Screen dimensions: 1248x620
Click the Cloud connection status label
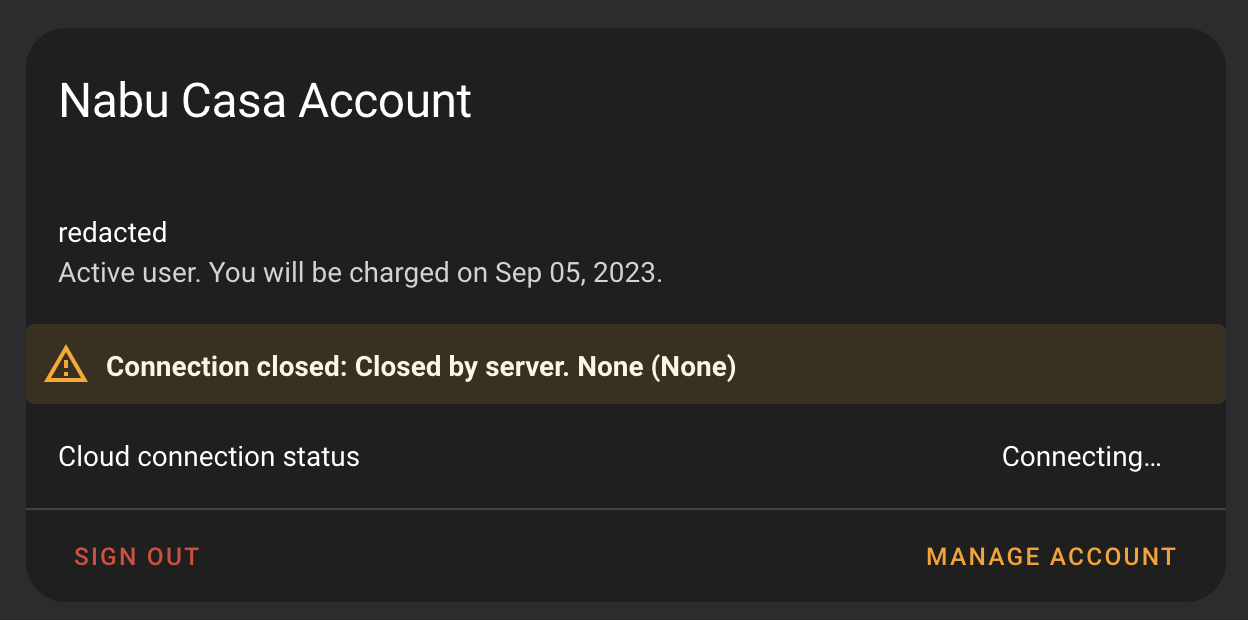[208, 456]
